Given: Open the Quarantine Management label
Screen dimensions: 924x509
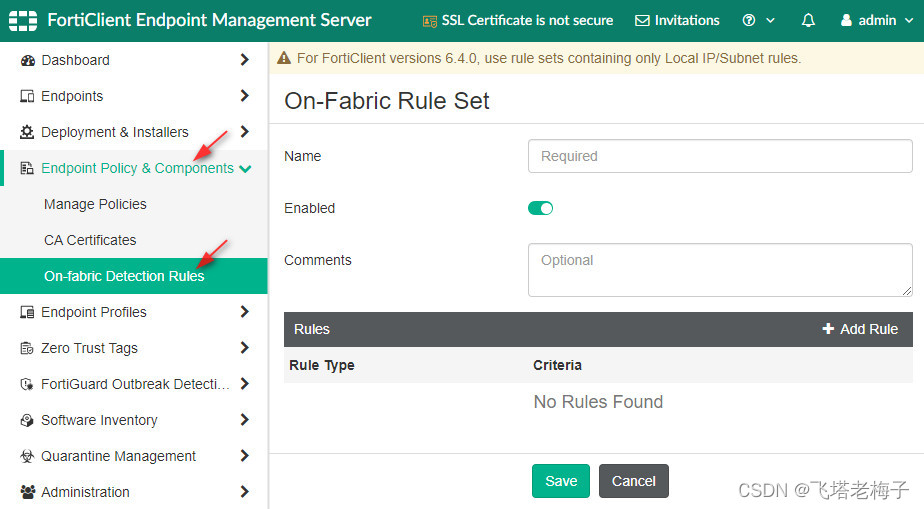Looking at the screenshot, I should coord(118,456).
